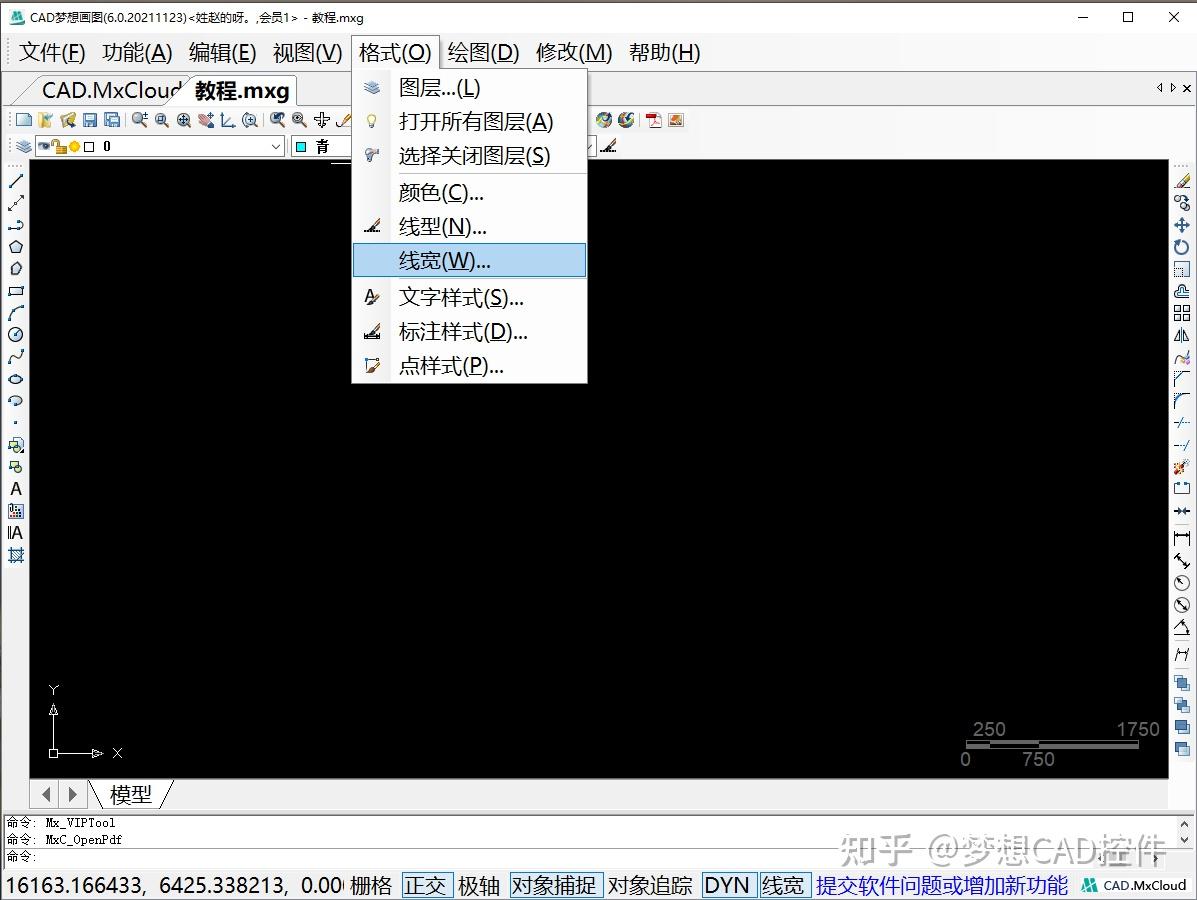Select the Array tool
Image resolution: width=1197 pixels, height=900 pixels.
pos(1182,313)
